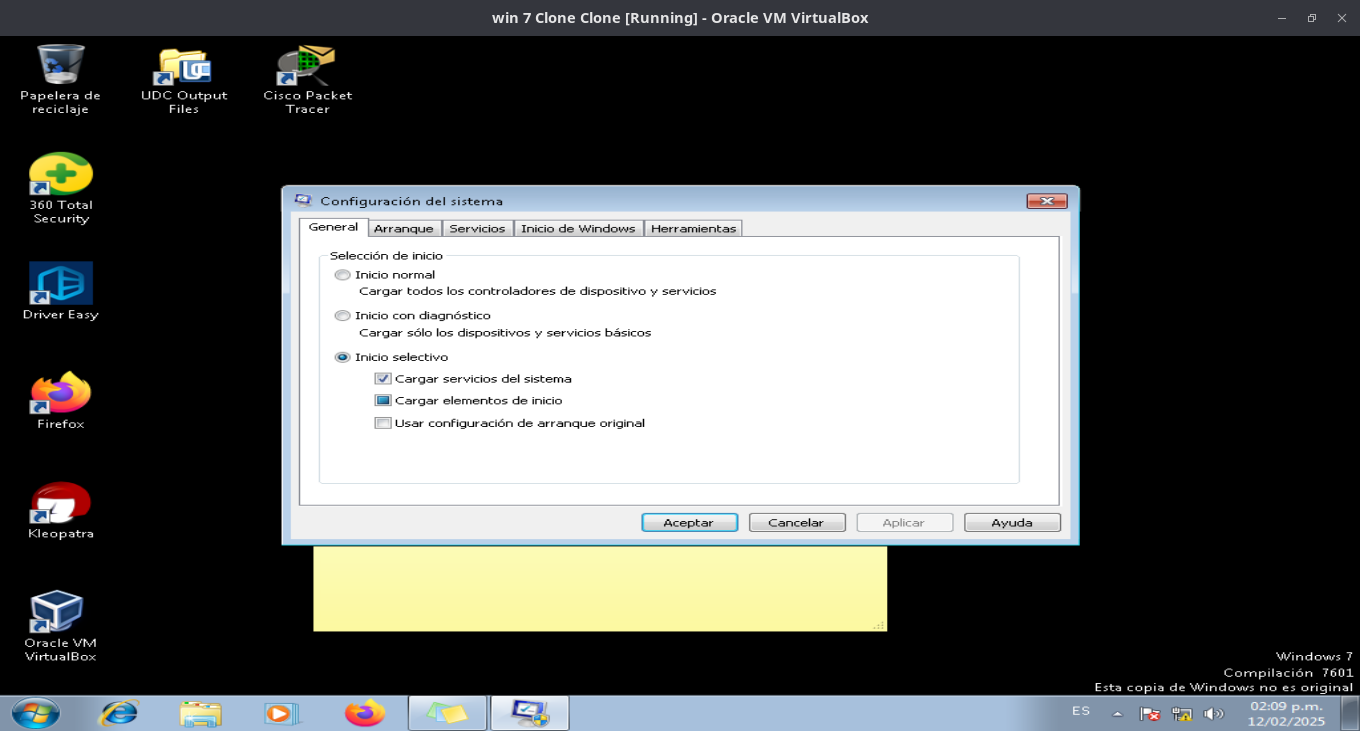Select the 360 Total Security desktop icon
This screenshot has width=1360, height=731.
coord(61,175)
